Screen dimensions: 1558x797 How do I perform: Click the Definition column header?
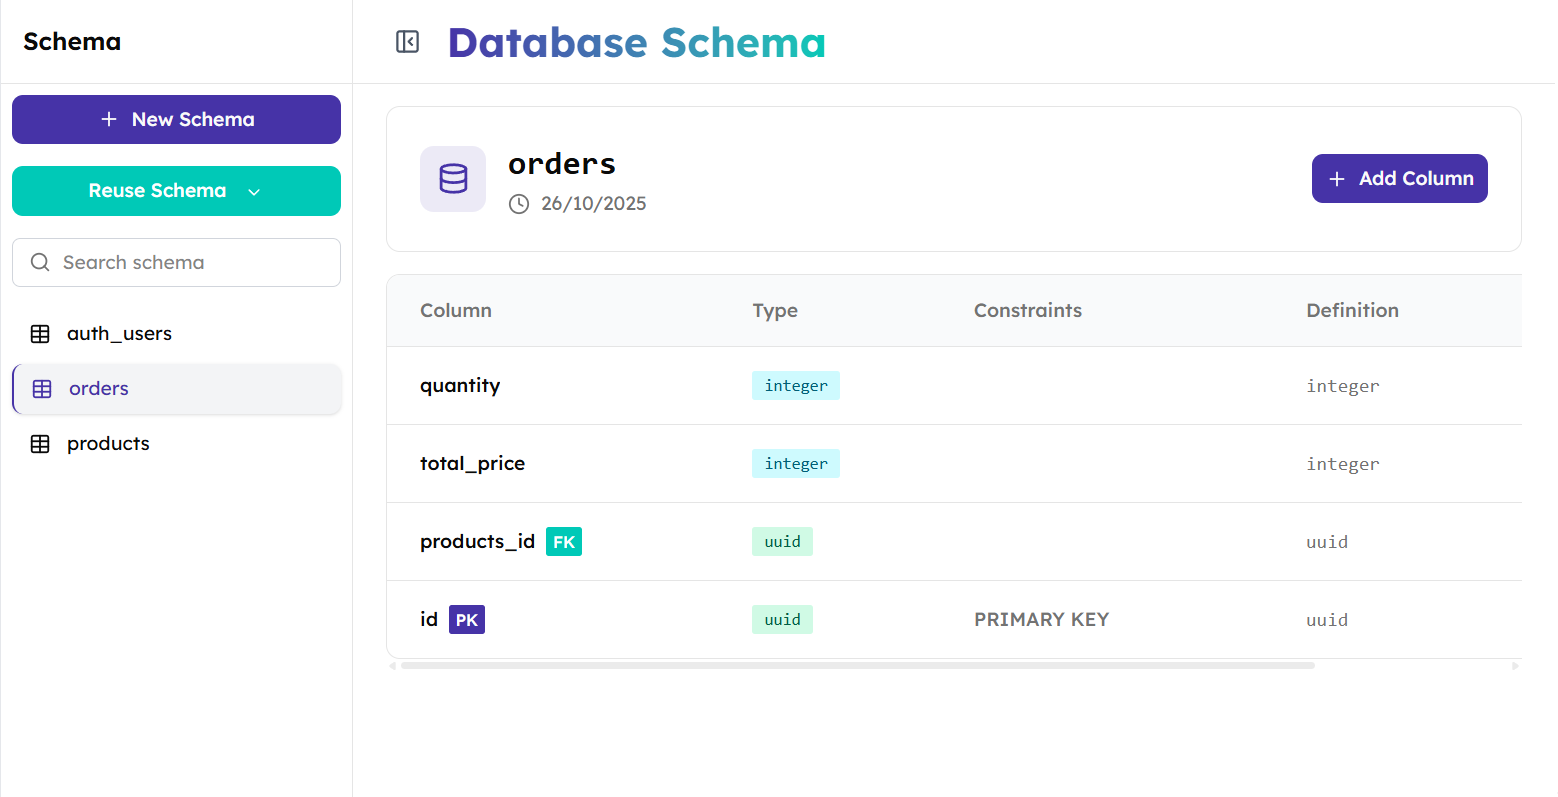(1352, 310)
